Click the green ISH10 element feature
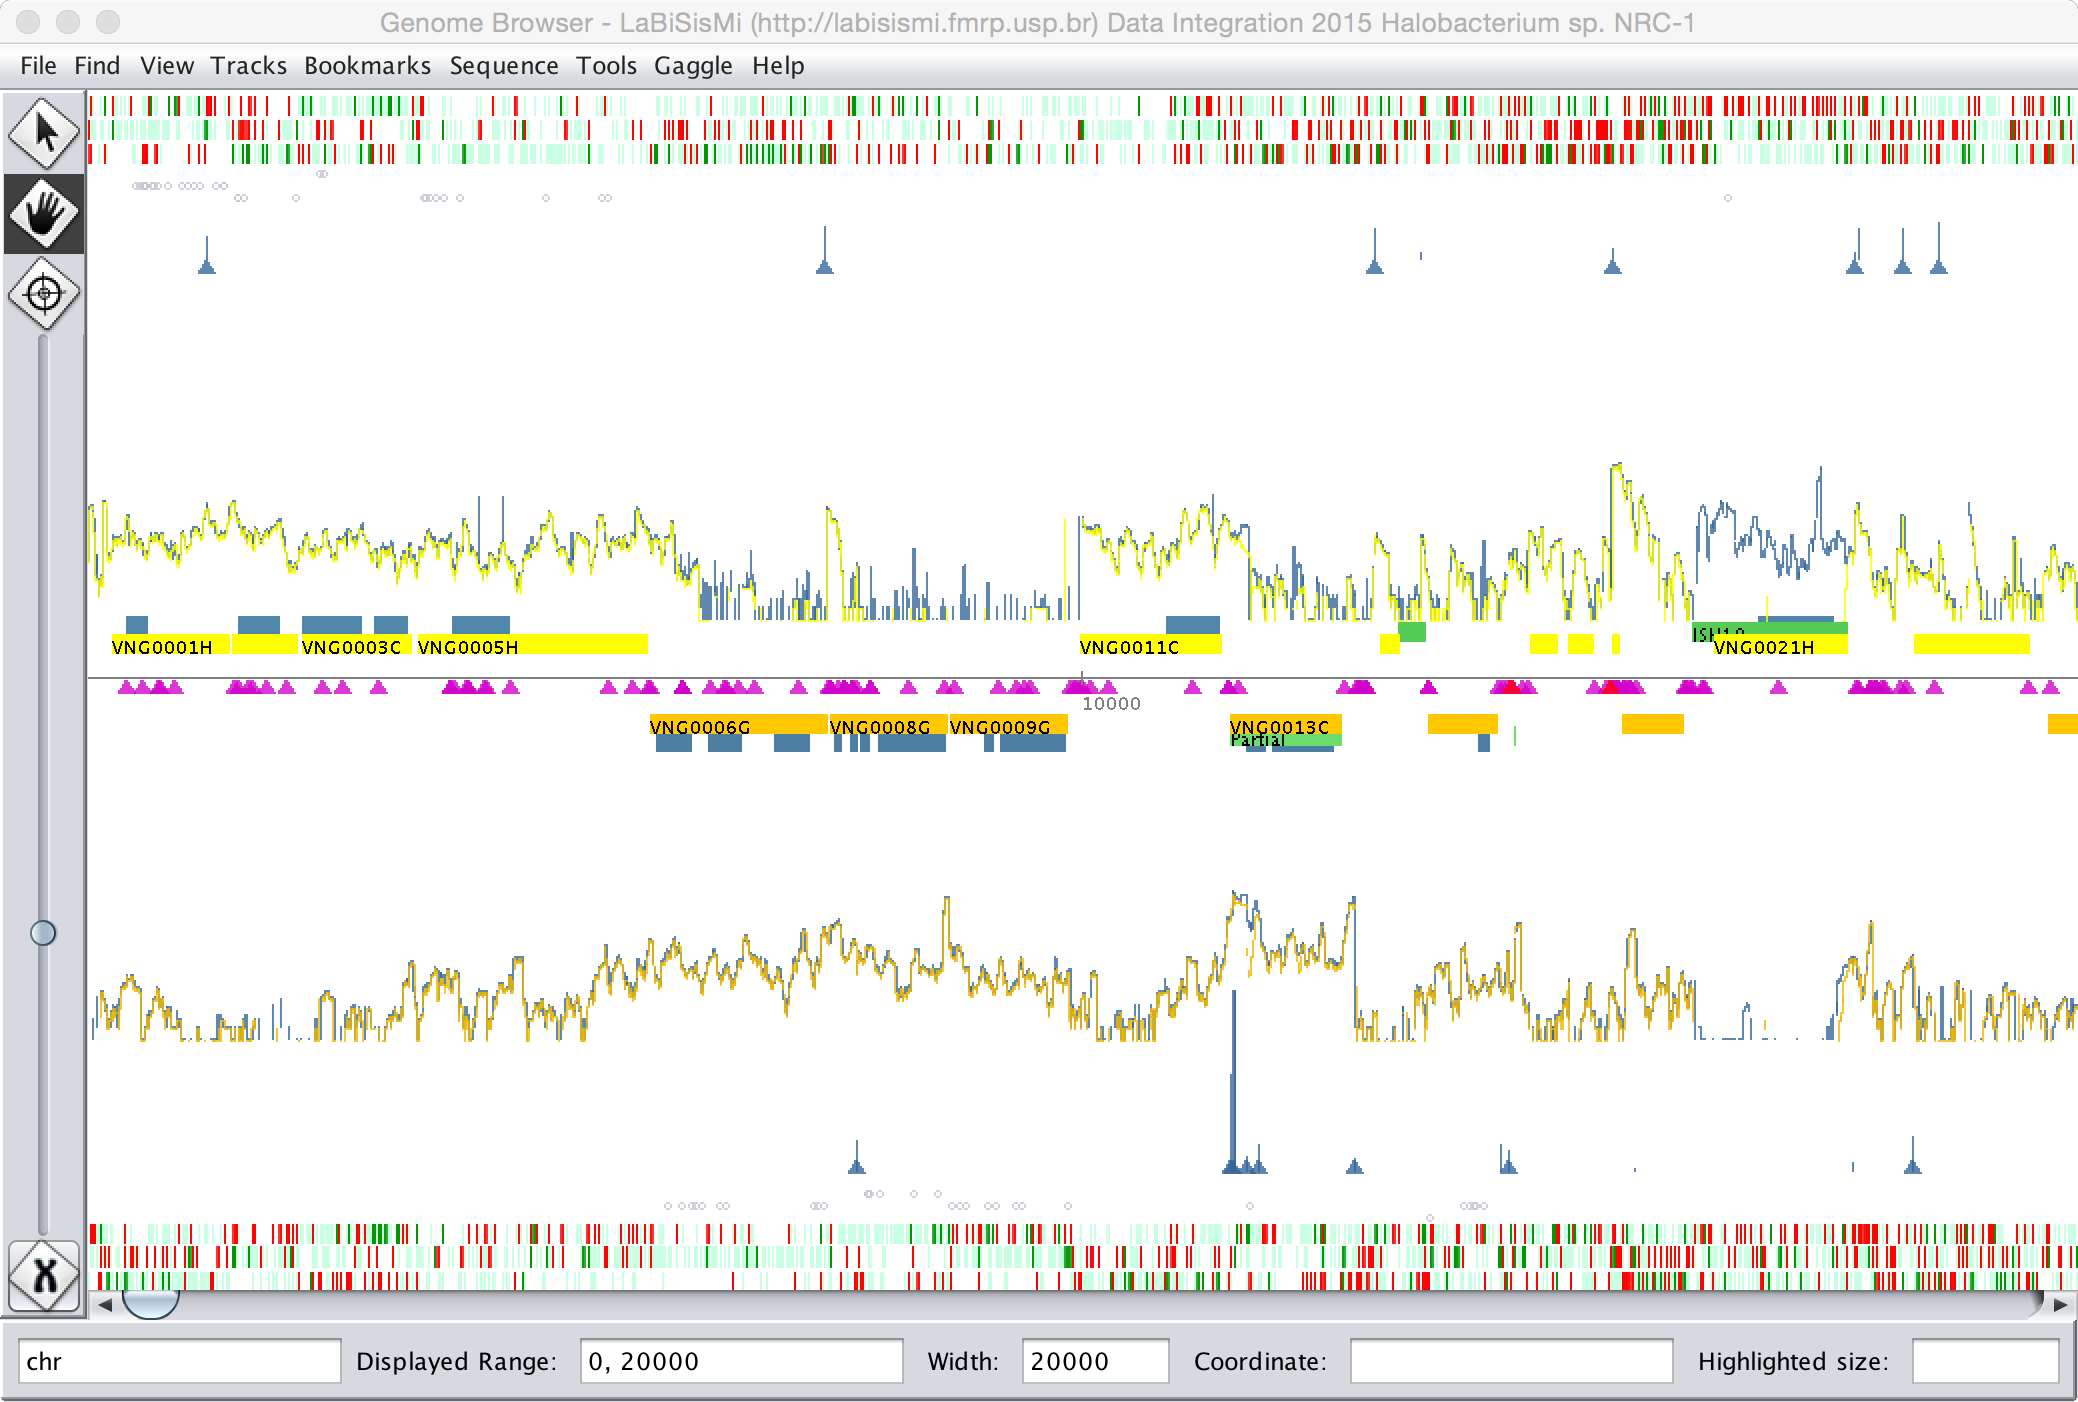 point(1769,630)
